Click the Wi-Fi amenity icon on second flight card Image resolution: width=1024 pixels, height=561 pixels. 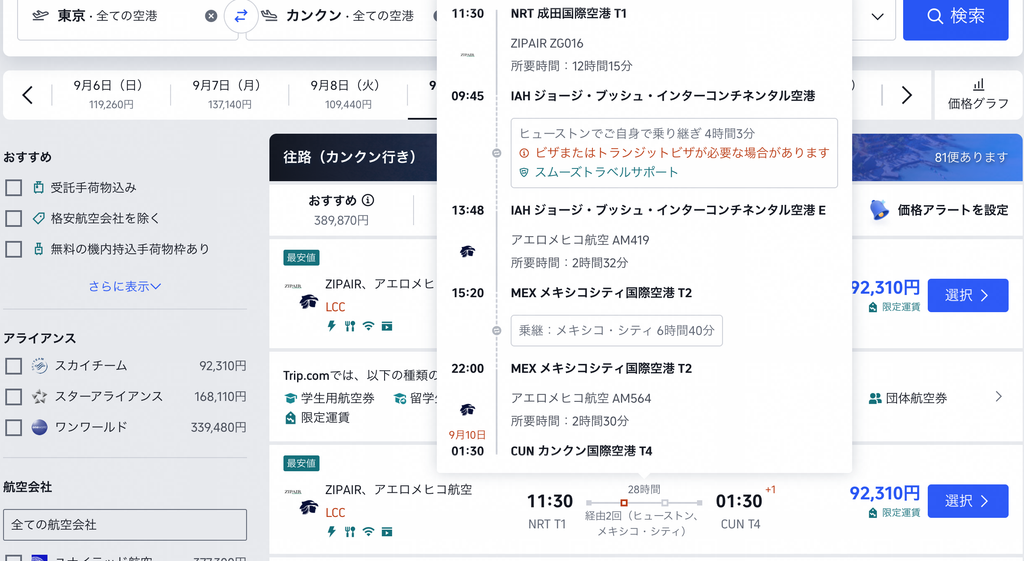(x=368, y=532)
